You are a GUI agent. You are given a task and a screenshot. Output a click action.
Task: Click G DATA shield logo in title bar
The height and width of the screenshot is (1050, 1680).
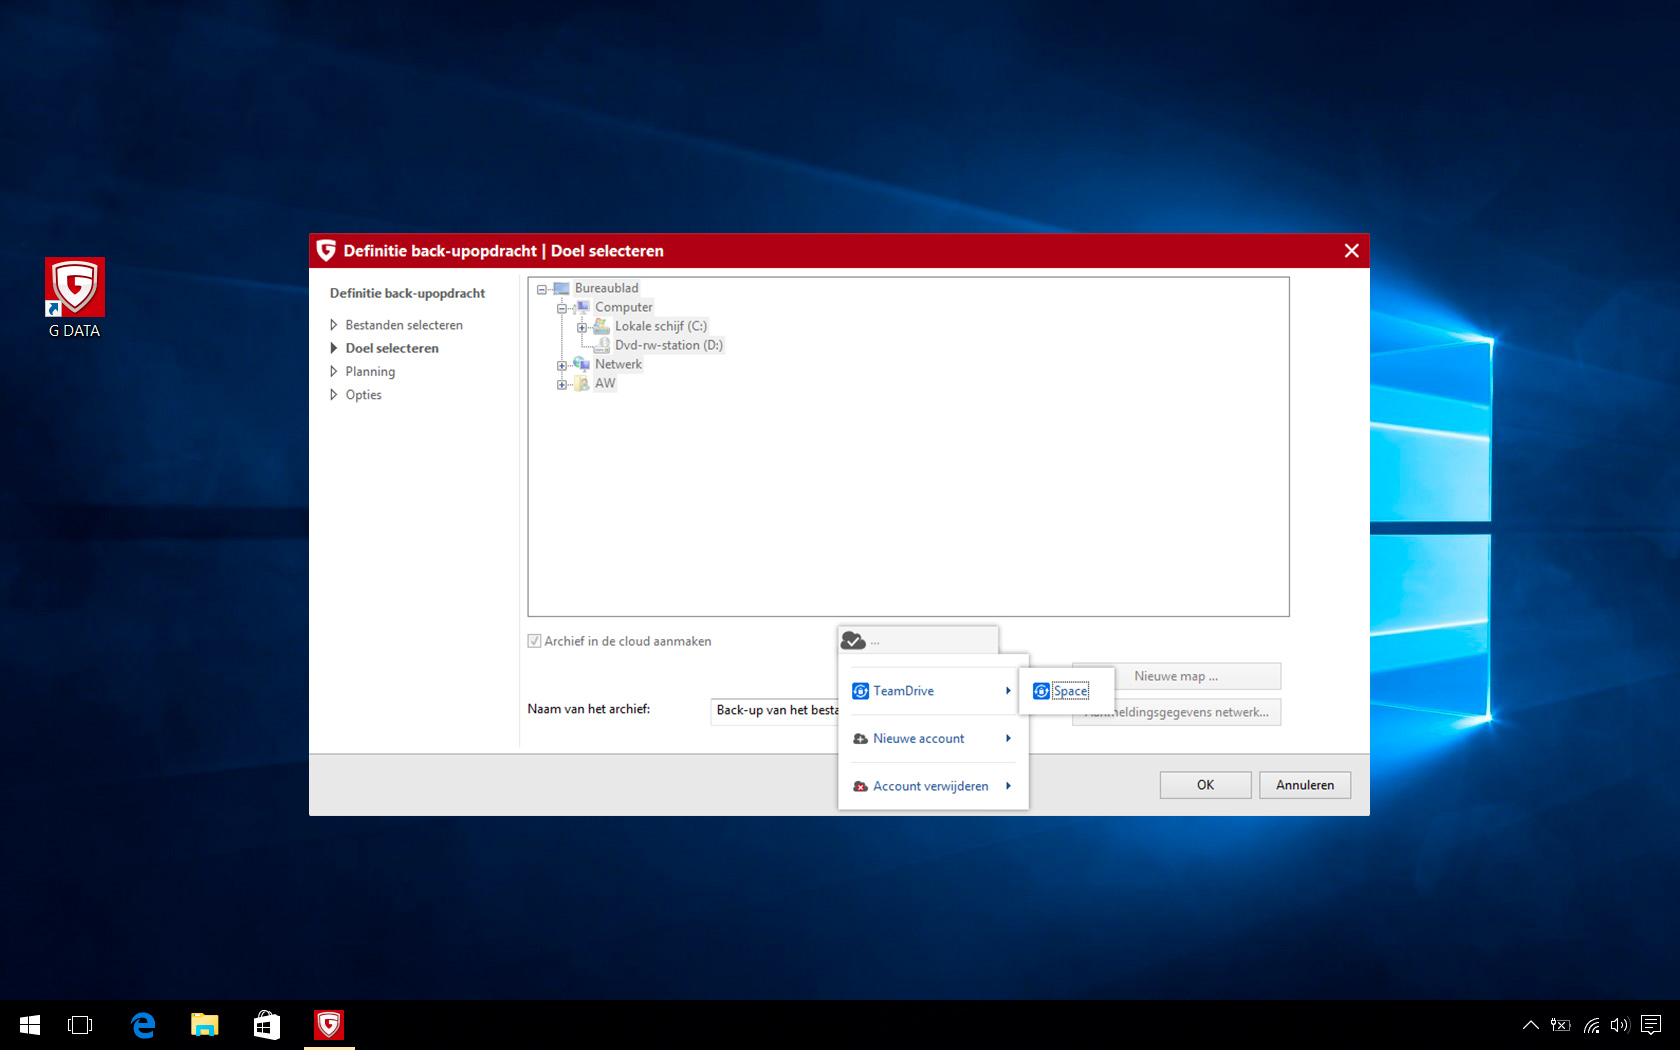(326, 250)
